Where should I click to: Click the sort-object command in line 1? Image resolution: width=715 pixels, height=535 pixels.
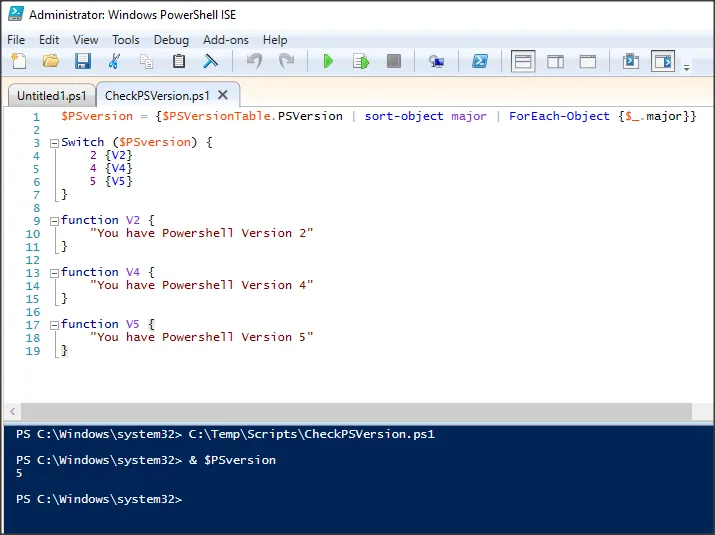[x=404, y=116]
